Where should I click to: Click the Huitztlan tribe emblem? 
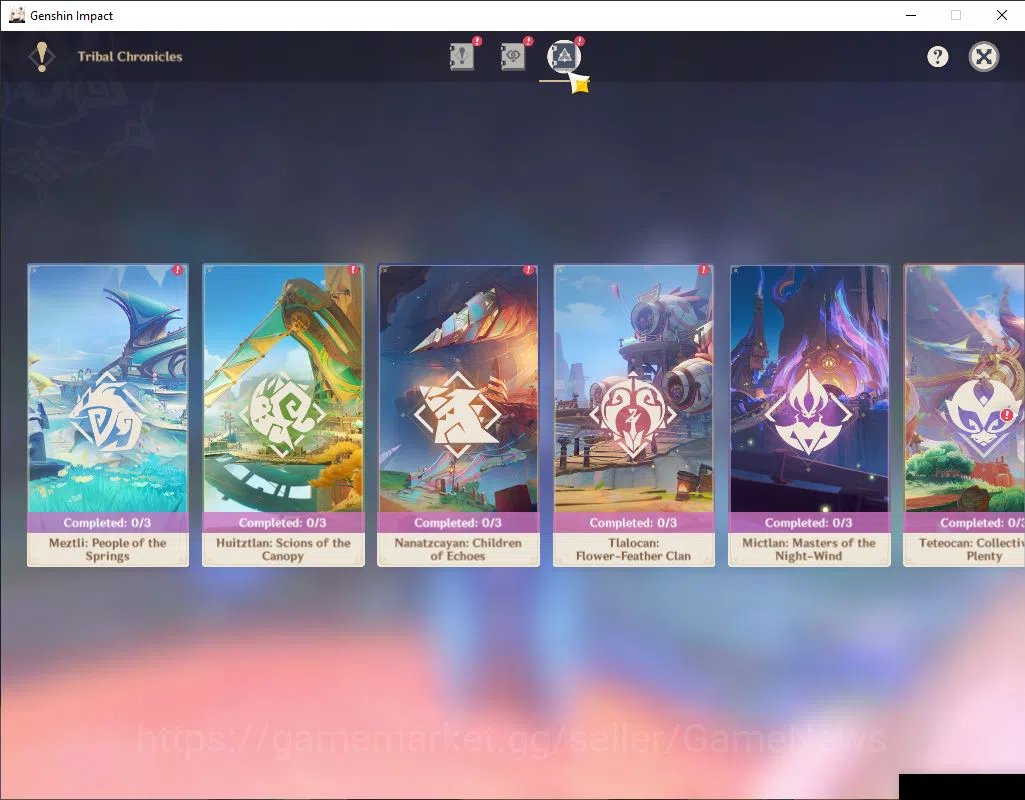282,414
